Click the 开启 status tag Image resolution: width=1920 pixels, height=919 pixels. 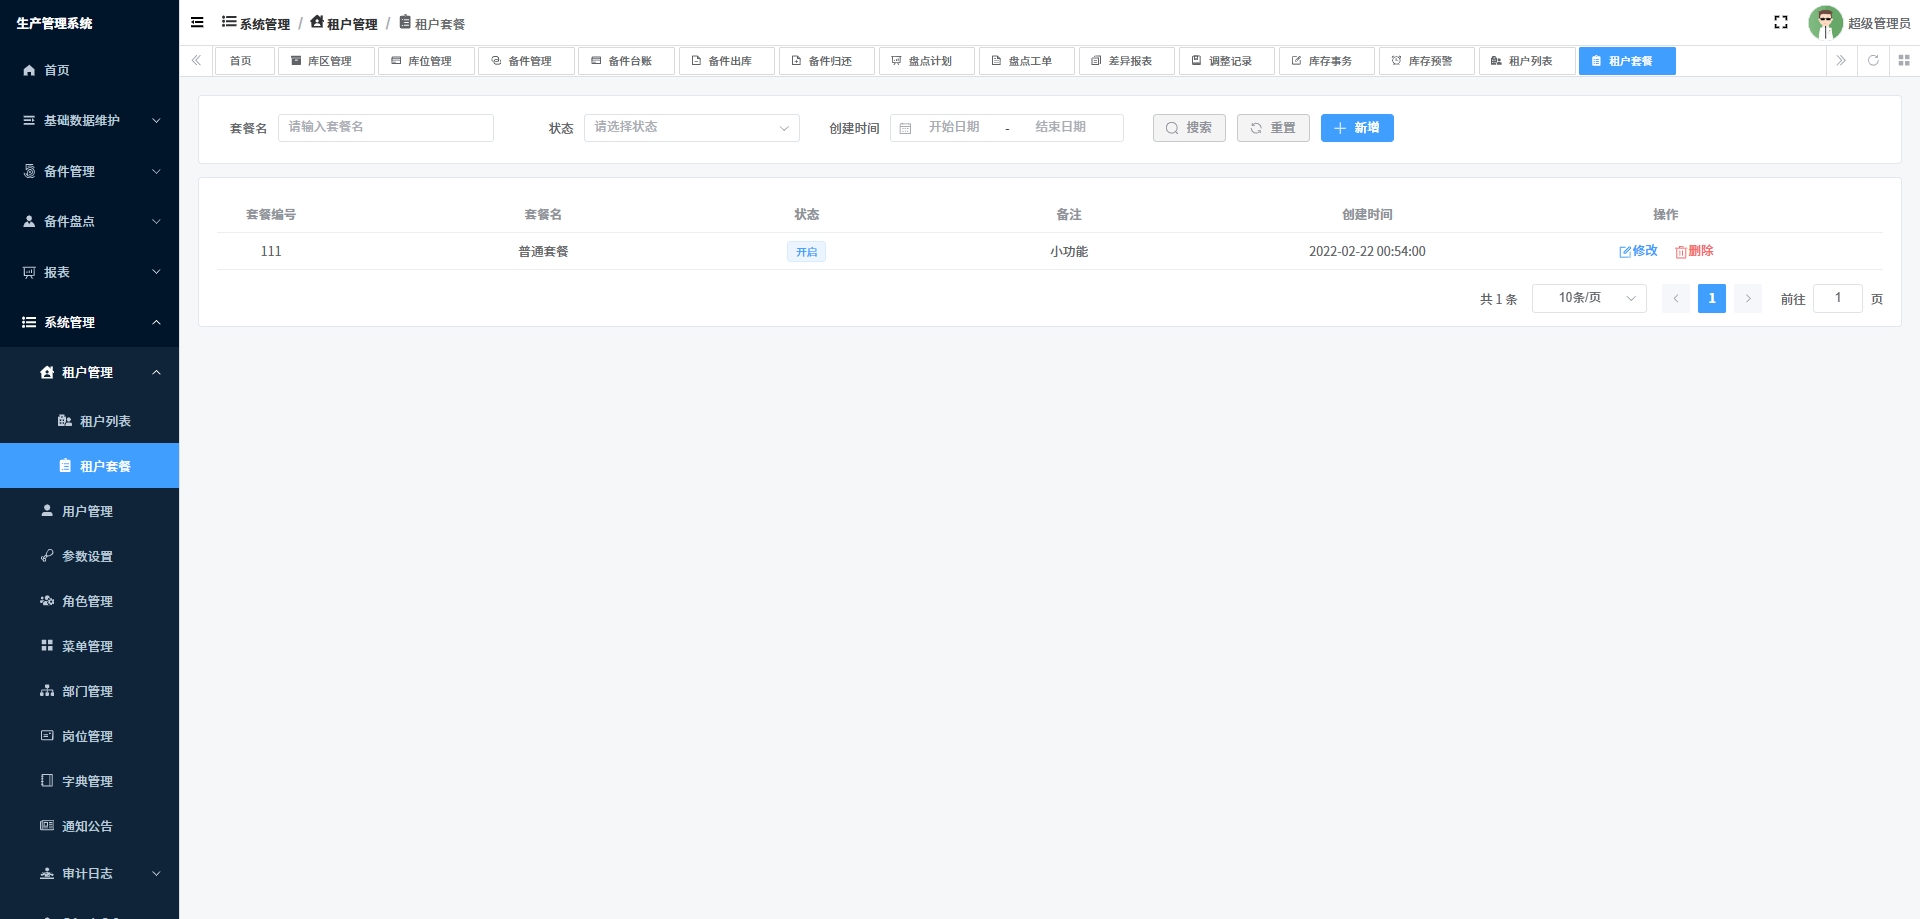pos(806,252)
